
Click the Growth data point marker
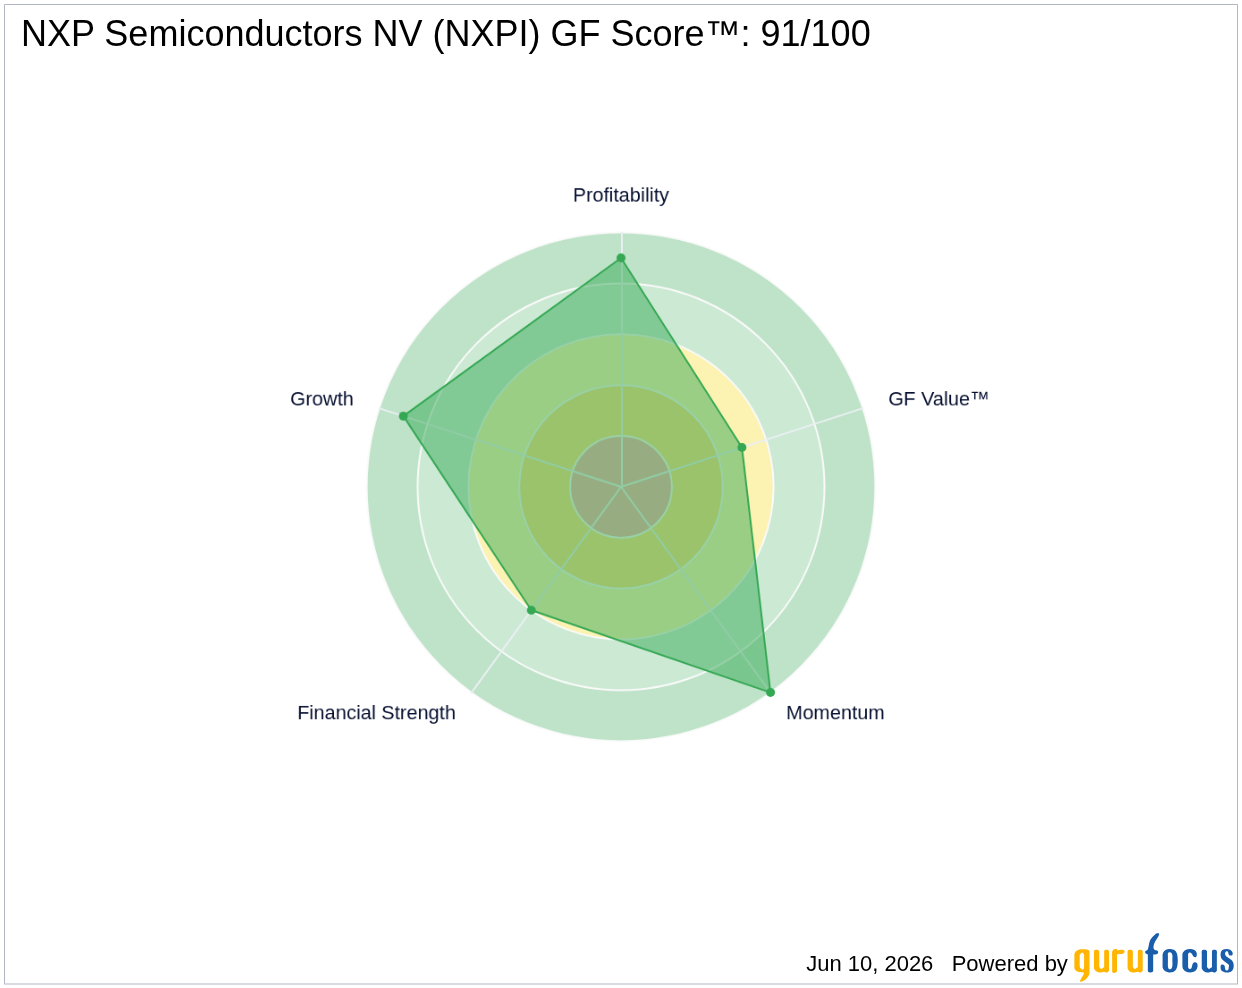(x=404, y=416)
